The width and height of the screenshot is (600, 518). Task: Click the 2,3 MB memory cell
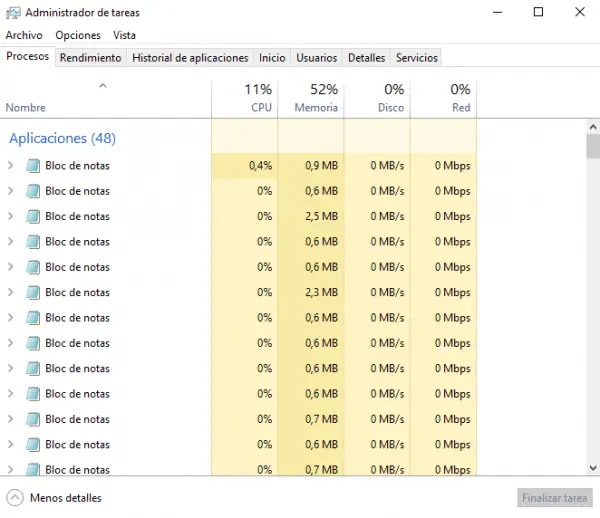pos(311,292)
